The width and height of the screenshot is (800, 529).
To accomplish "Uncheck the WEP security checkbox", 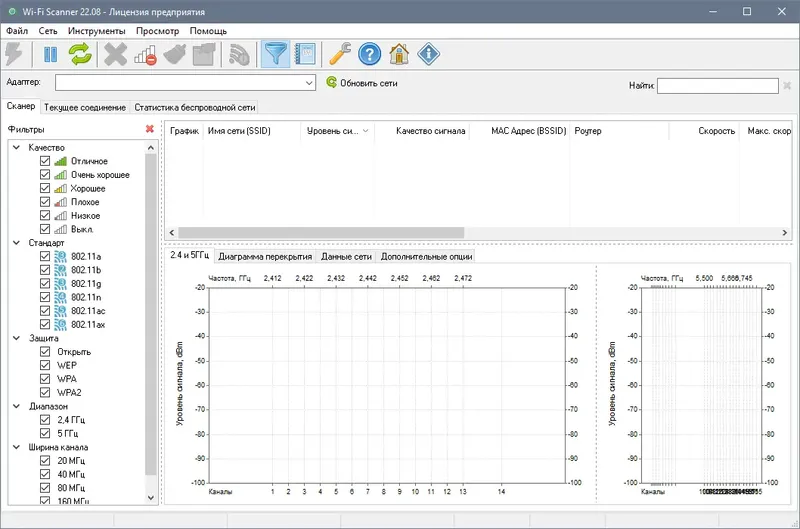I will click(x=45, y=365).
